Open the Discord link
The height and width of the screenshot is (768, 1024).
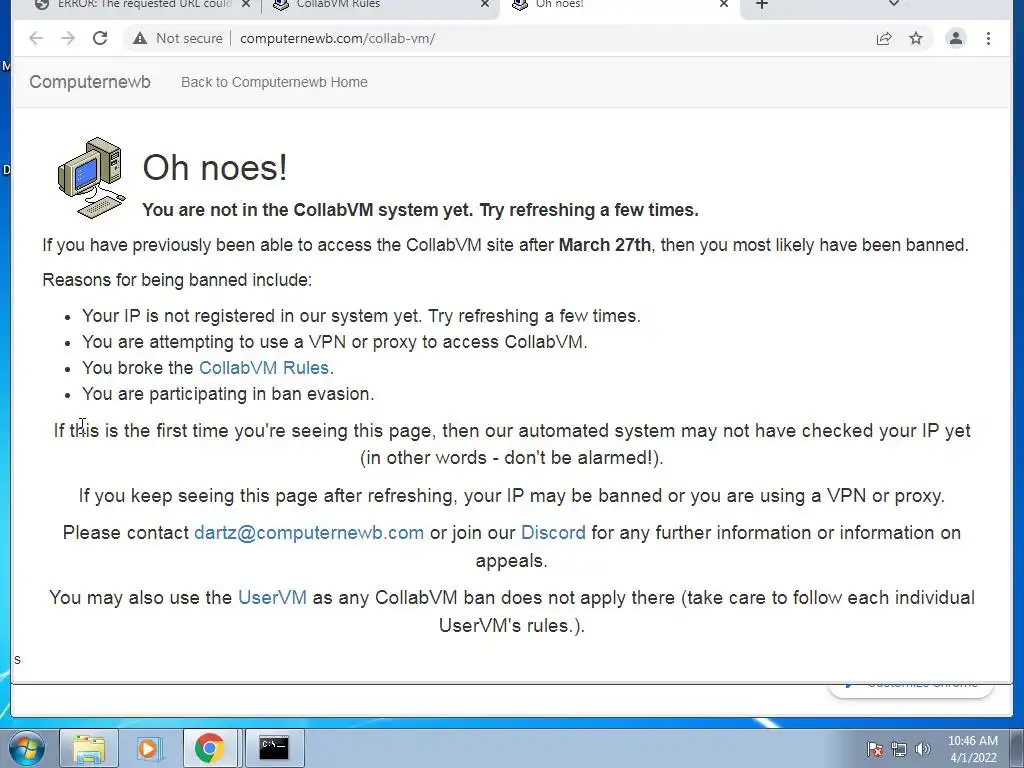click(553, 533)
